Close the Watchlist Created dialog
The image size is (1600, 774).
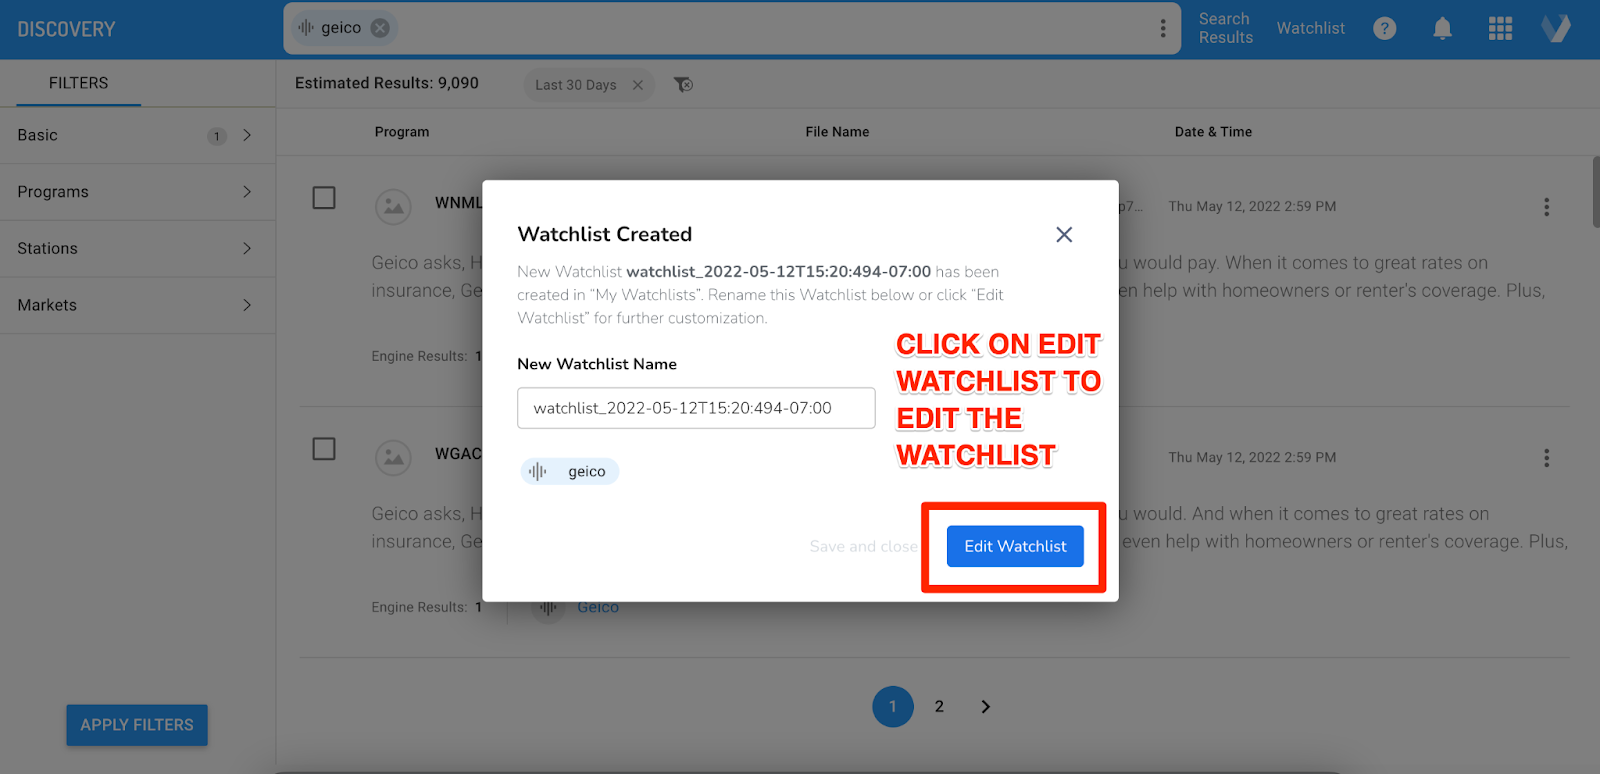(x=1064, y=234)
